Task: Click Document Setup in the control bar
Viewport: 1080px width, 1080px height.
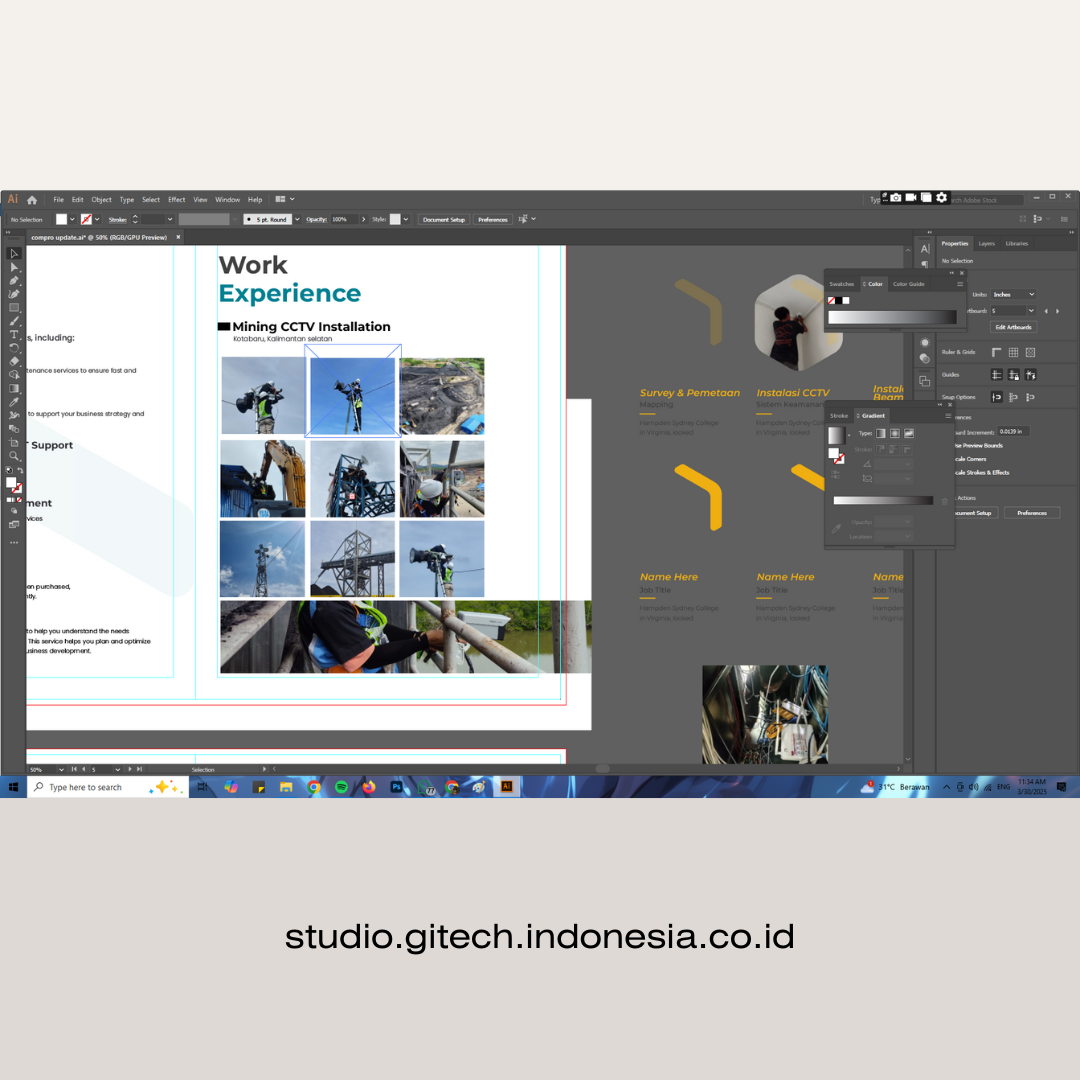Action: [x=443, y=219]
